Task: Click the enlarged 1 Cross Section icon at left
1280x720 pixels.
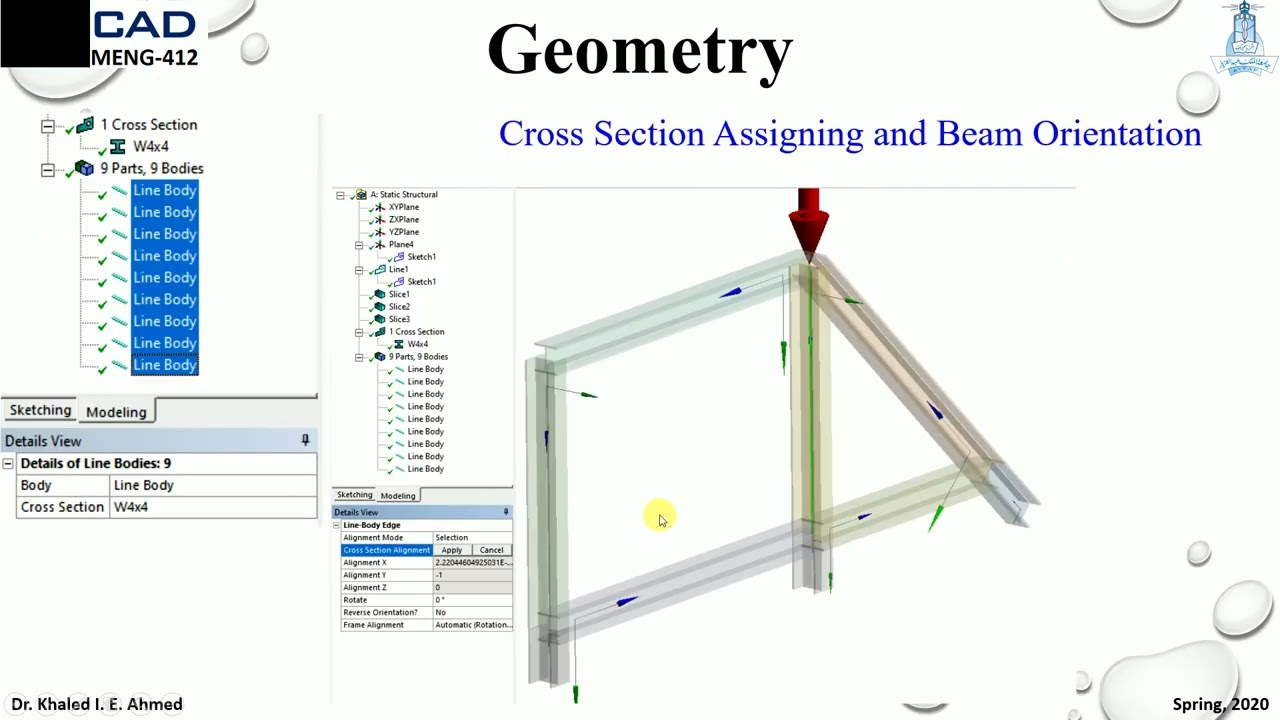Action: coord(85,125)
